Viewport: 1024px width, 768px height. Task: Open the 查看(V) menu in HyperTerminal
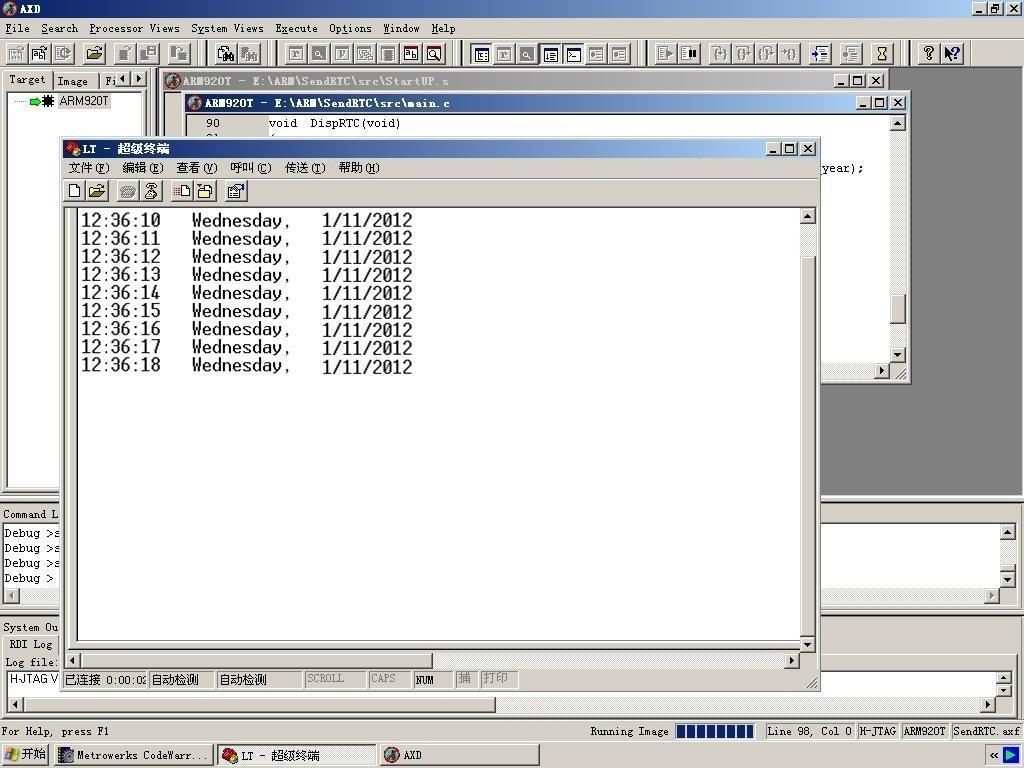tap(197, 168)
